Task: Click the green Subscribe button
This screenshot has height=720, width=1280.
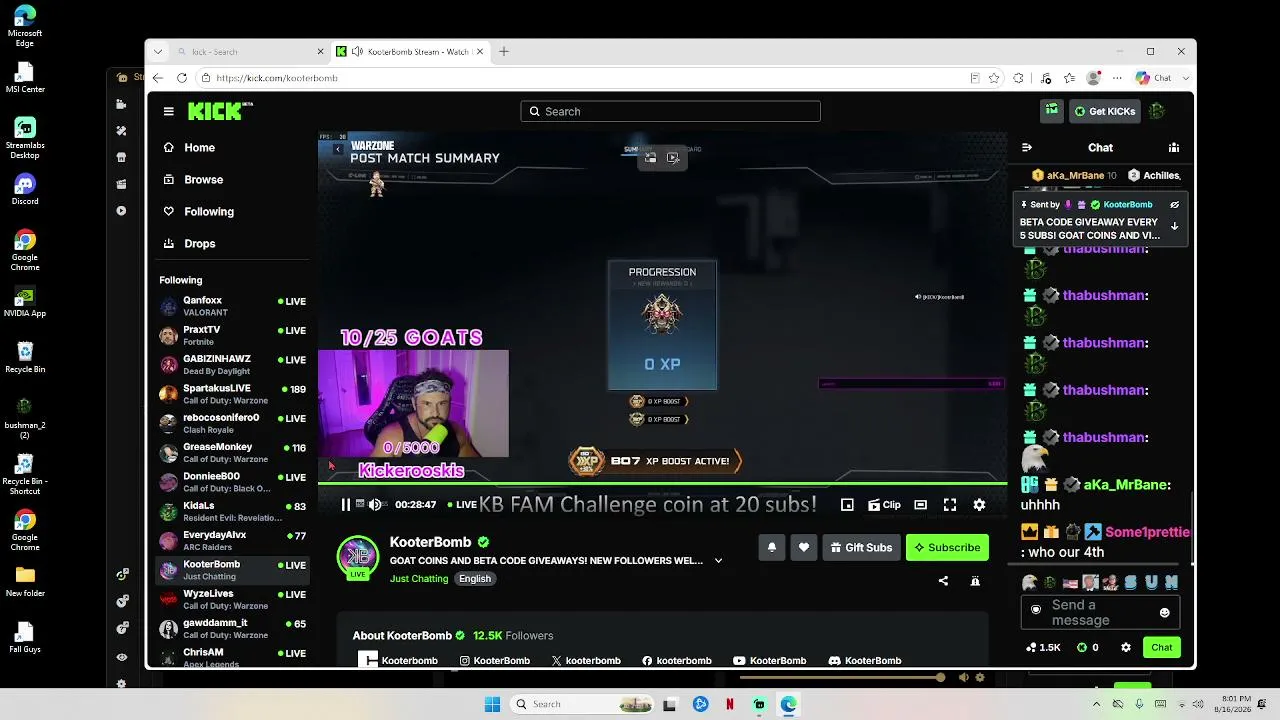Action: (x=947, y=547)
